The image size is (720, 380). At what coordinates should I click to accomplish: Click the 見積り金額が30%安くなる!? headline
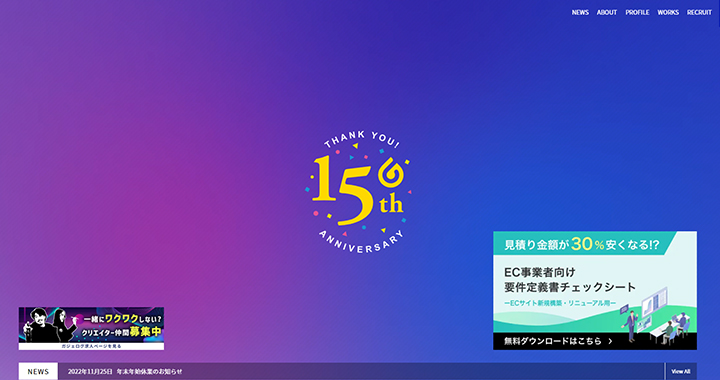[x=582, y=245]
